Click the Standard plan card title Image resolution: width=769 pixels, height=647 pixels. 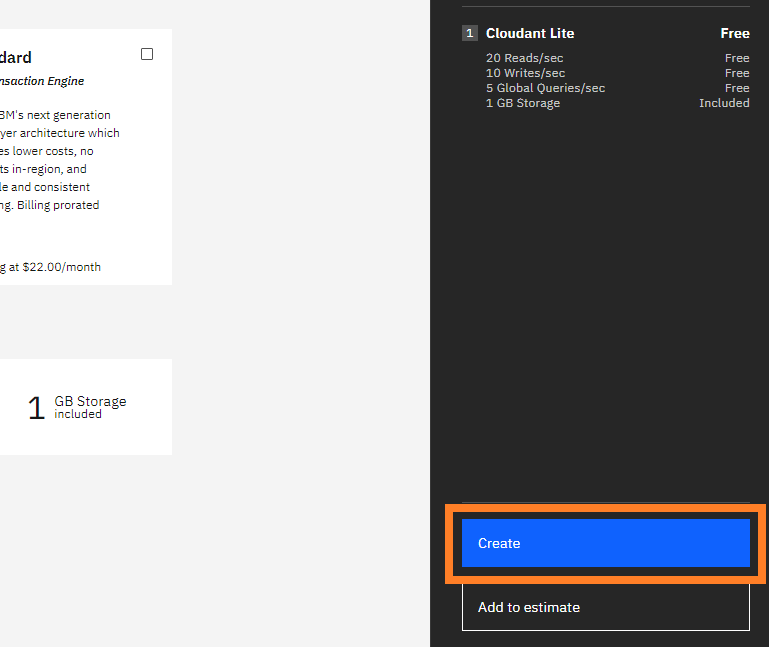[15, 58]
